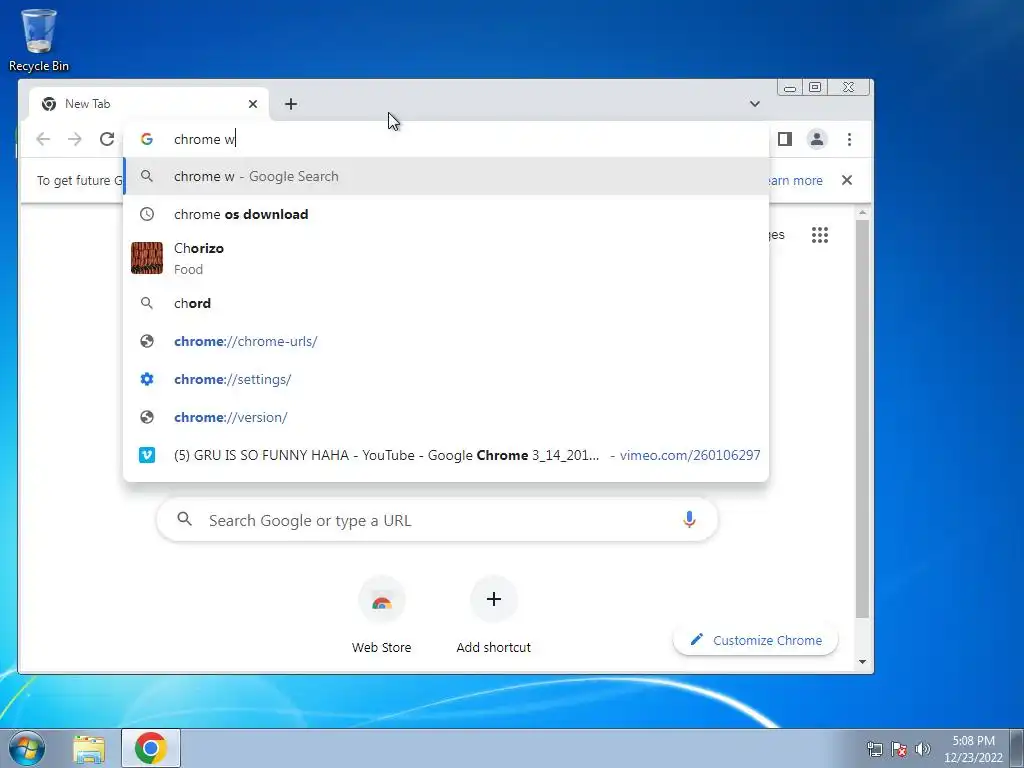The width and height of the screenshot is (1024, 768).
Task: Select the New Tab tab
Action: coord(149,104)
